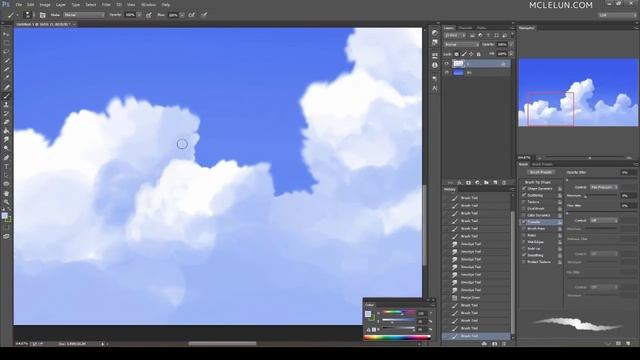Select the Hand tool
The height and width of the screenshot is (360, 640).
tap(6, 193)
